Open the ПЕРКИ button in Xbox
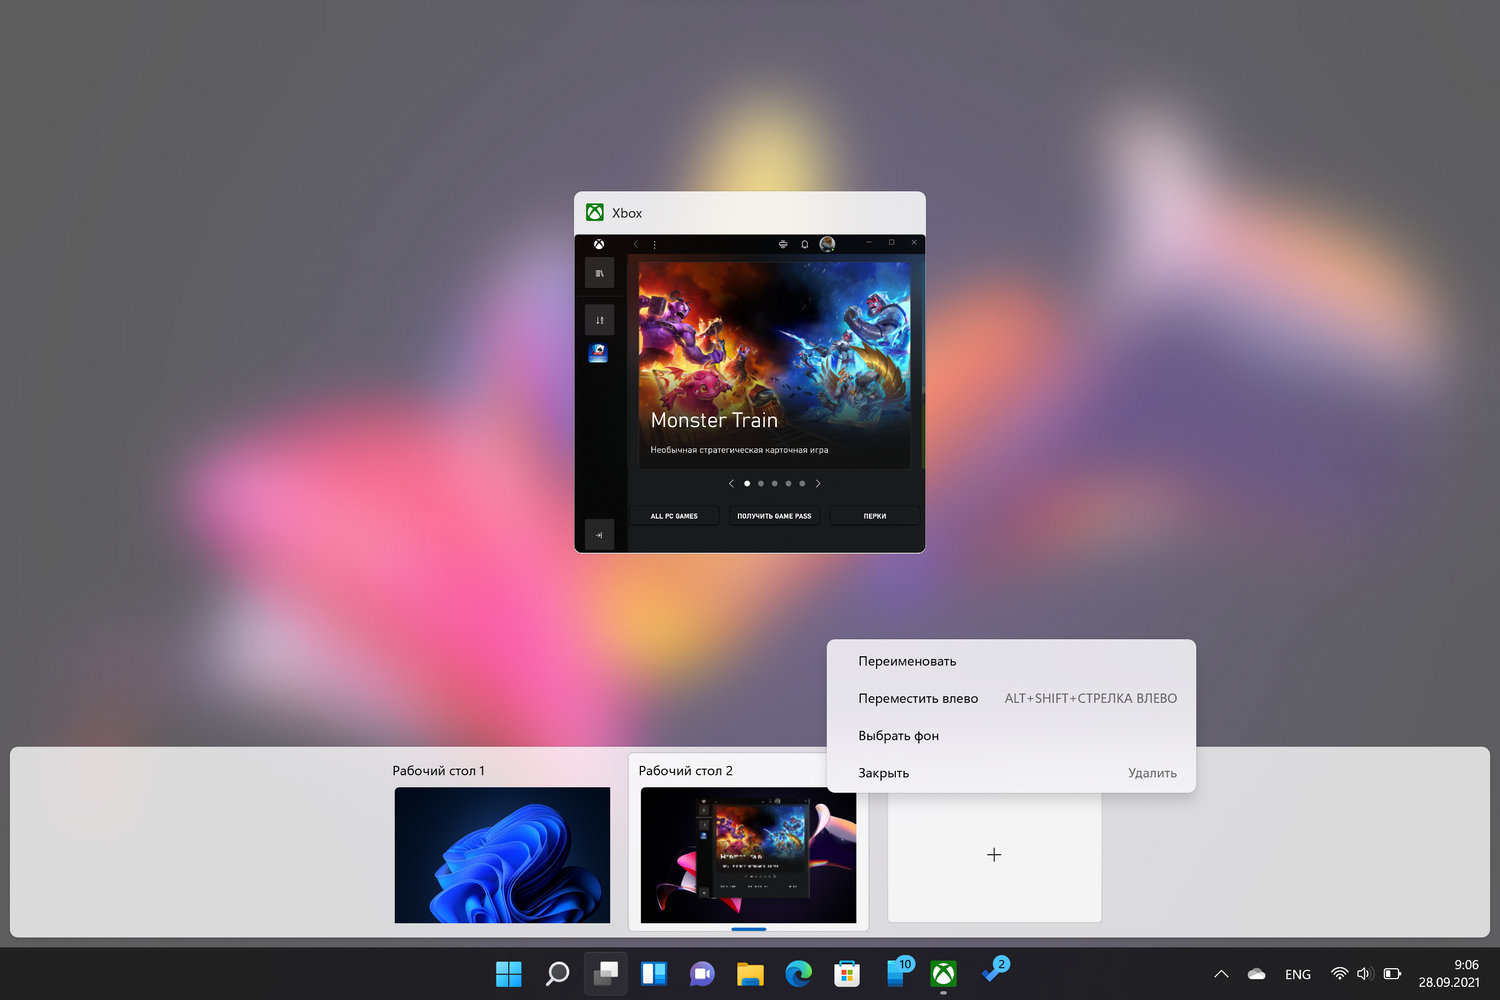Image resolution: width=1500 pixels, height=1000 pixels. click(875, 516)
